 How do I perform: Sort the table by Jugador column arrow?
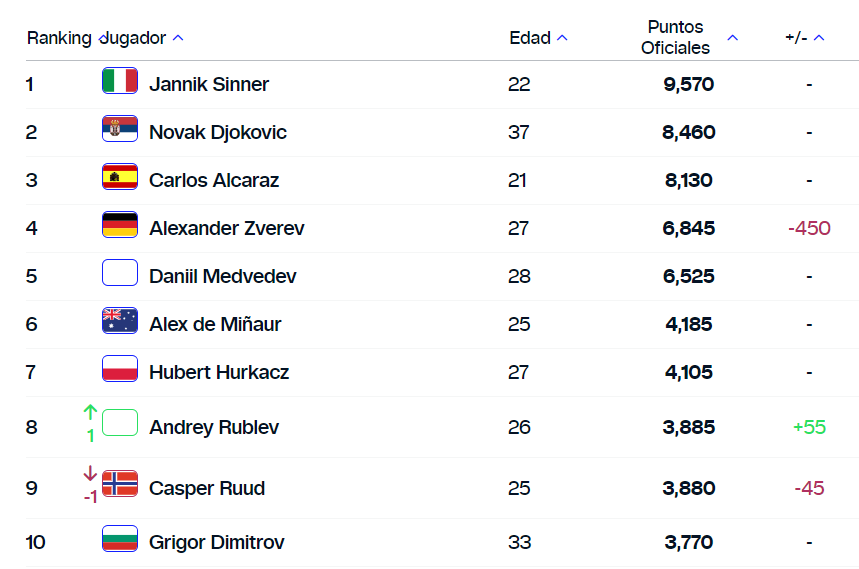tap(178, 38)
